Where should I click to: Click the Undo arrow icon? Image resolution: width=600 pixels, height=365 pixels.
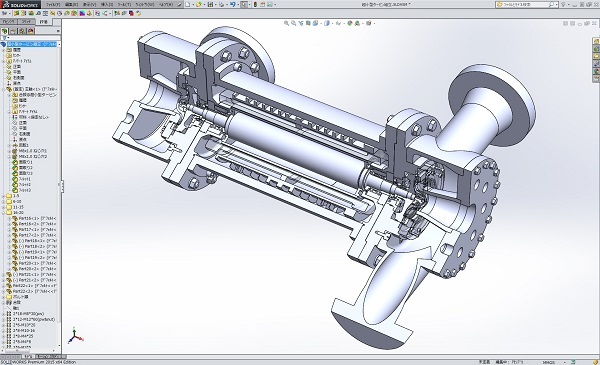point(232,5)
